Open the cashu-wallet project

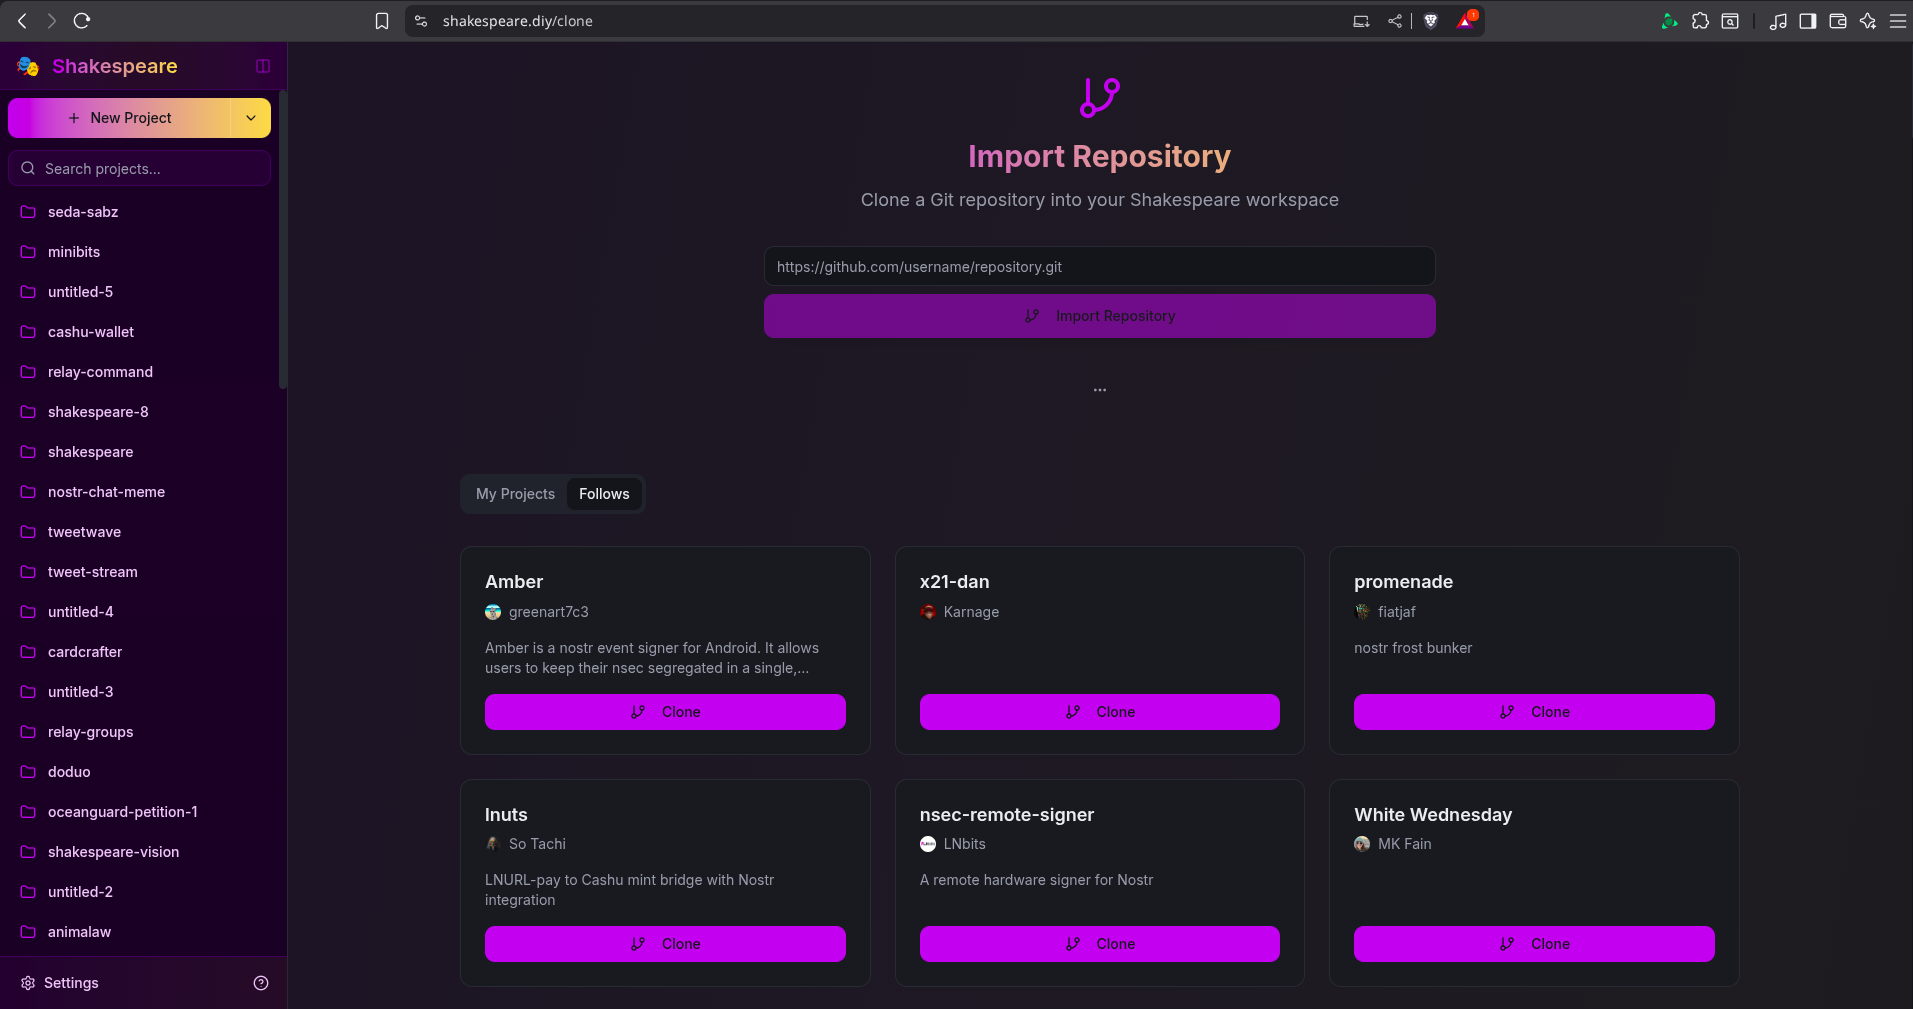pyautogui.click(x=90, y=332)
